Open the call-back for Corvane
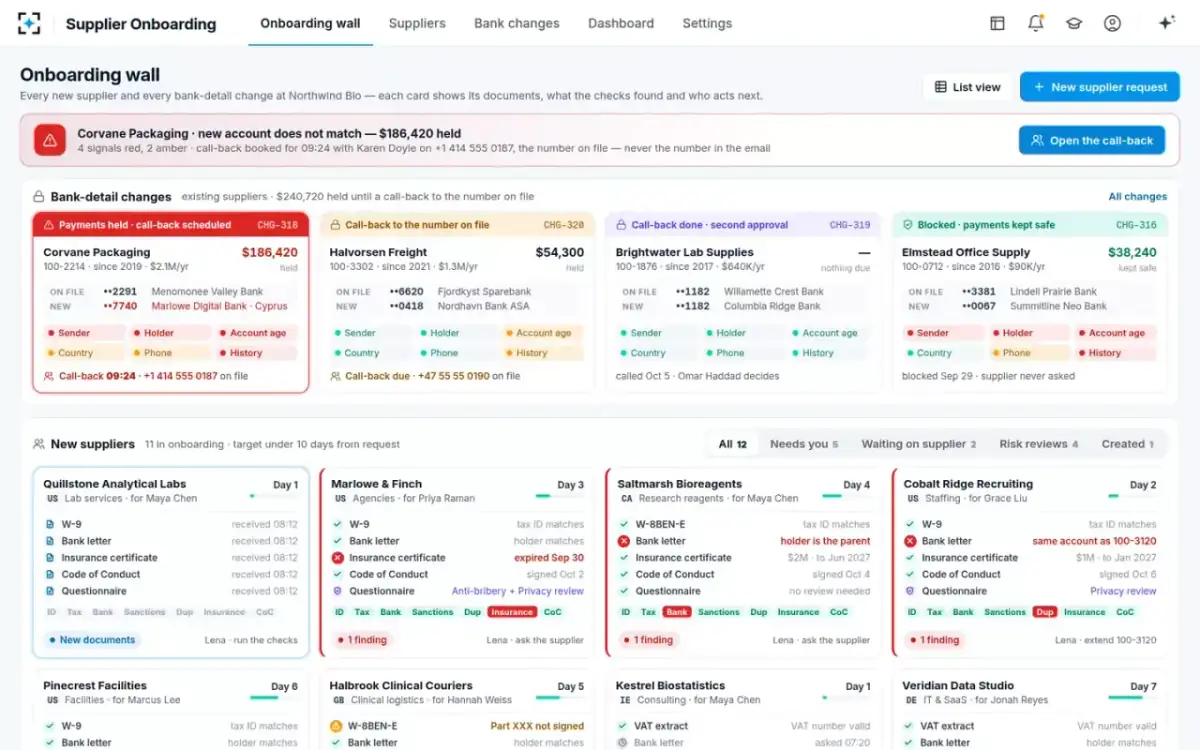 pos(1092,140)
